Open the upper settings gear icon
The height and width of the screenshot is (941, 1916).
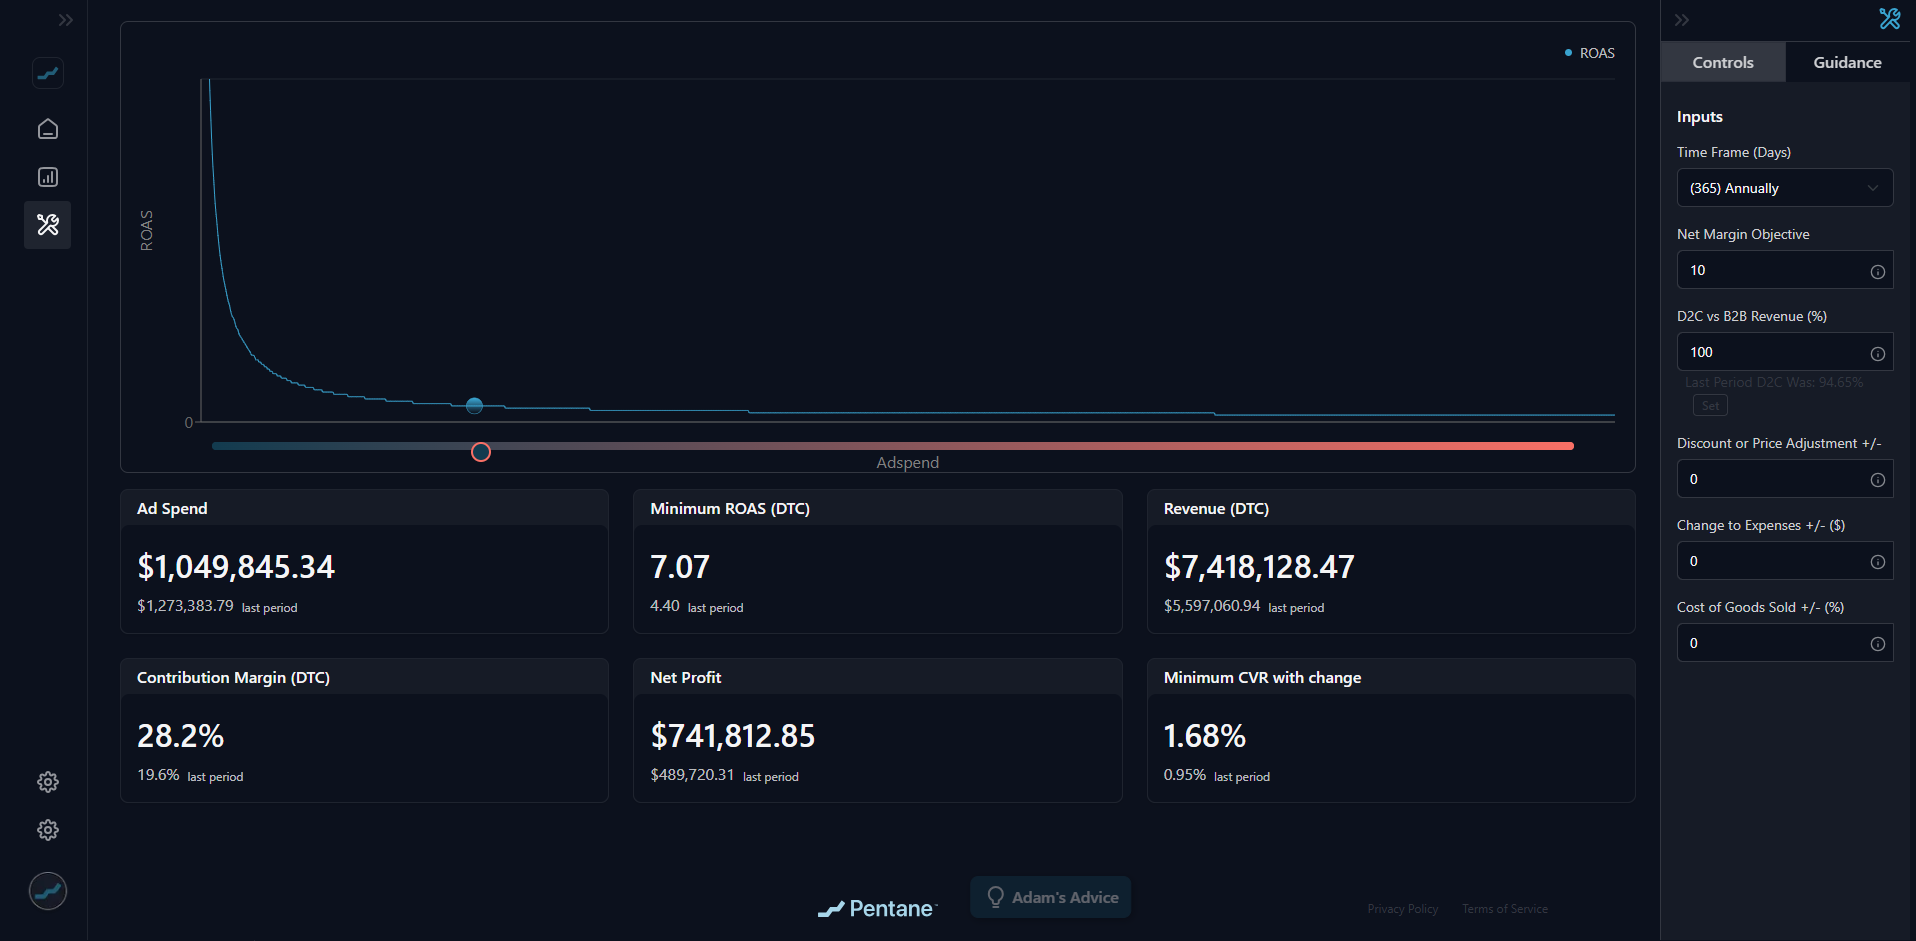pos(47,782)
